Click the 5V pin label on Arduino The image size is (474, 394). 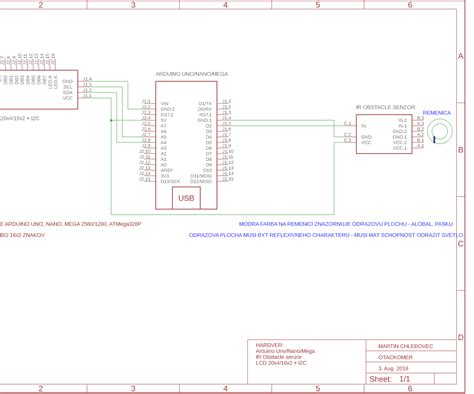point(164,120)
